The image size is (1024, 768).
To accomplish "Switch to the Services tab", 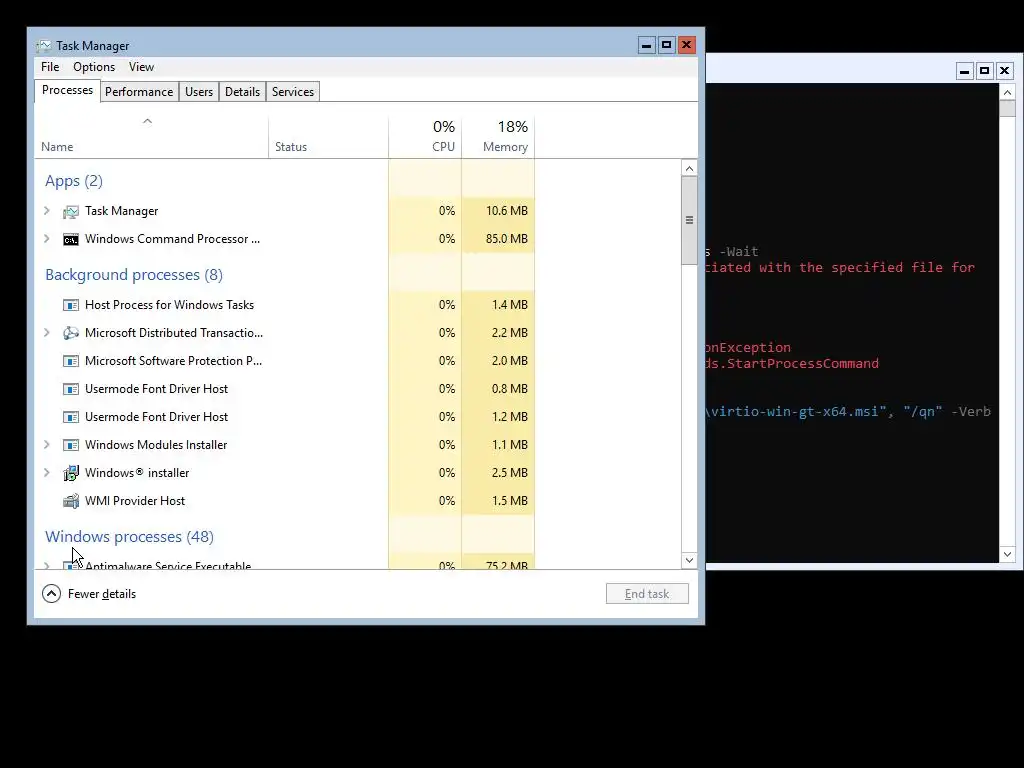I will (x=293, y=92).
